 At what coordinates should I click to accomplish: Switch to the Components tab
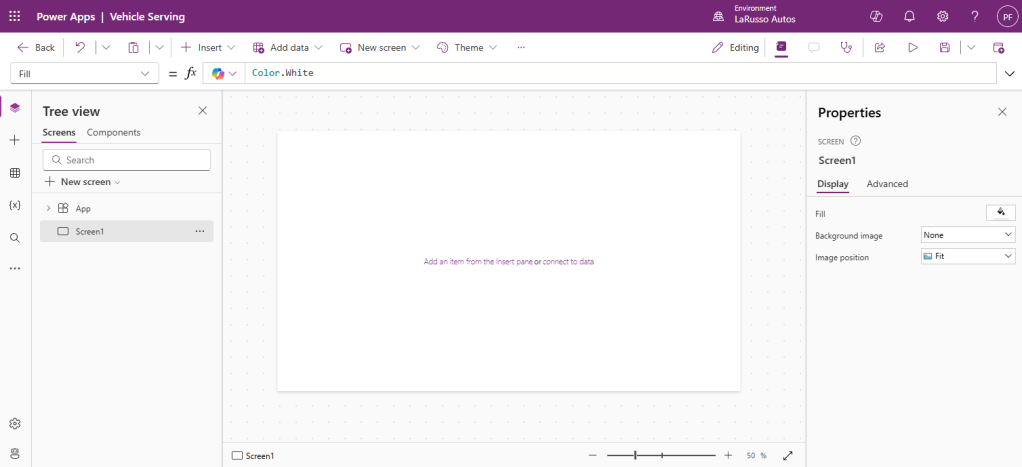[x=114, y=132]
